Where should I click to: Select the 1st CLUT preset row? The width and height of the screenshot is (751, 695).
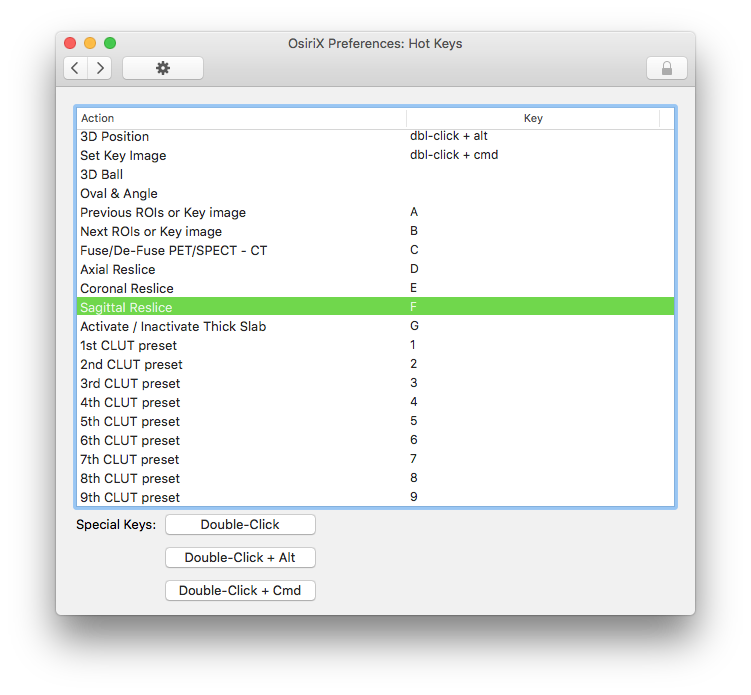coord(376,346)
